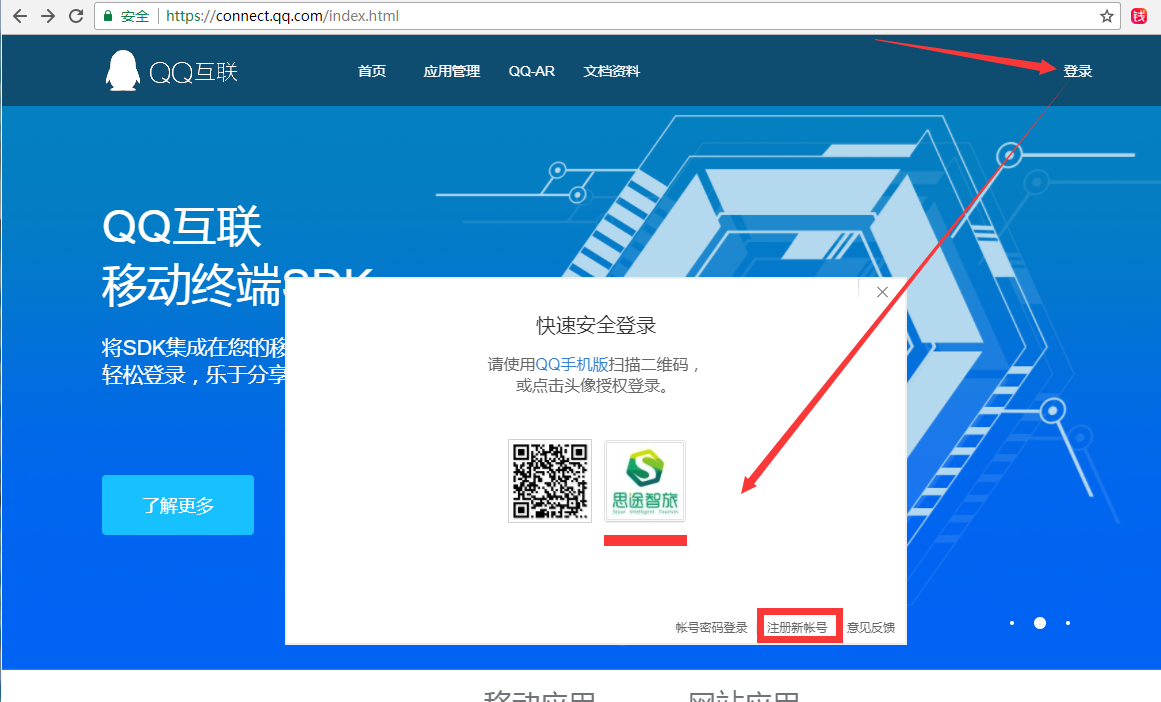
Task: Open the 意见反馈 link
Action: pyautogui.click(x=870, y=628)
